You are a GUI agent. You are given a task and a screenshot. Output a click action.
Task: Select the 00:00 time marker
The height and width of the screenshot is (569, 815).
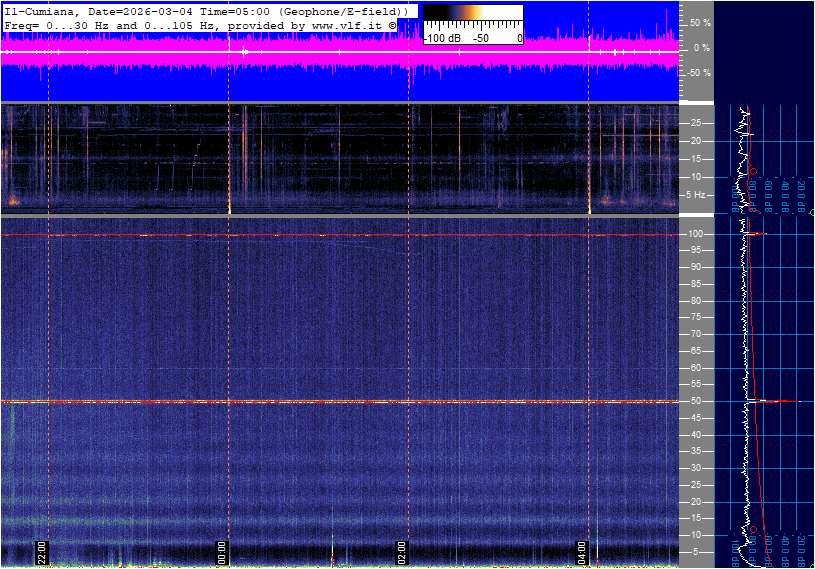[x=222, y=551]
